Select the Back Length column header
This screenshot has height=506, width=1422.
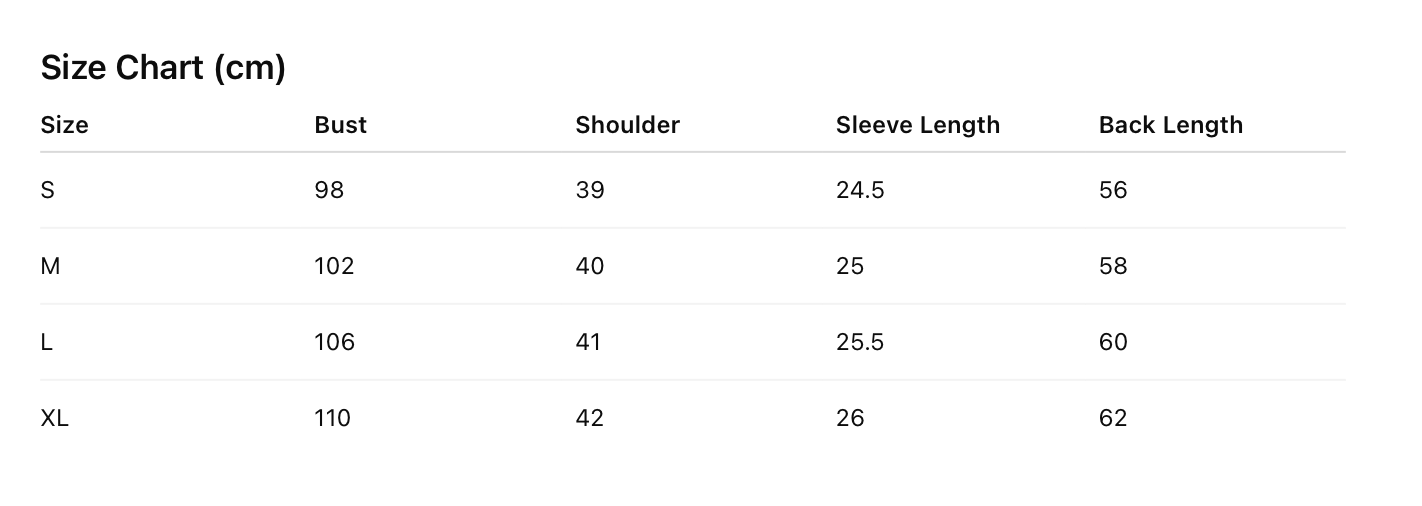[1170, 125]
